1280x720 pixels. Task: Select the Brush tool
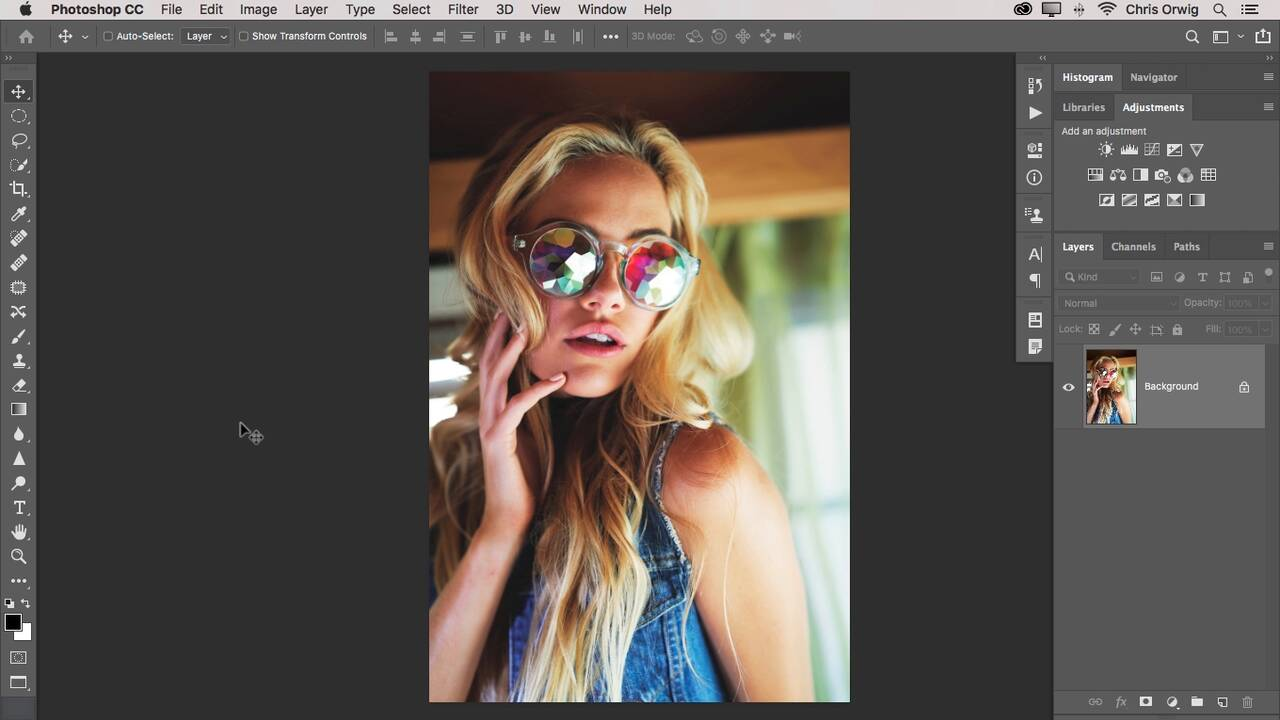pyautogui.click(x=19, y=336)
